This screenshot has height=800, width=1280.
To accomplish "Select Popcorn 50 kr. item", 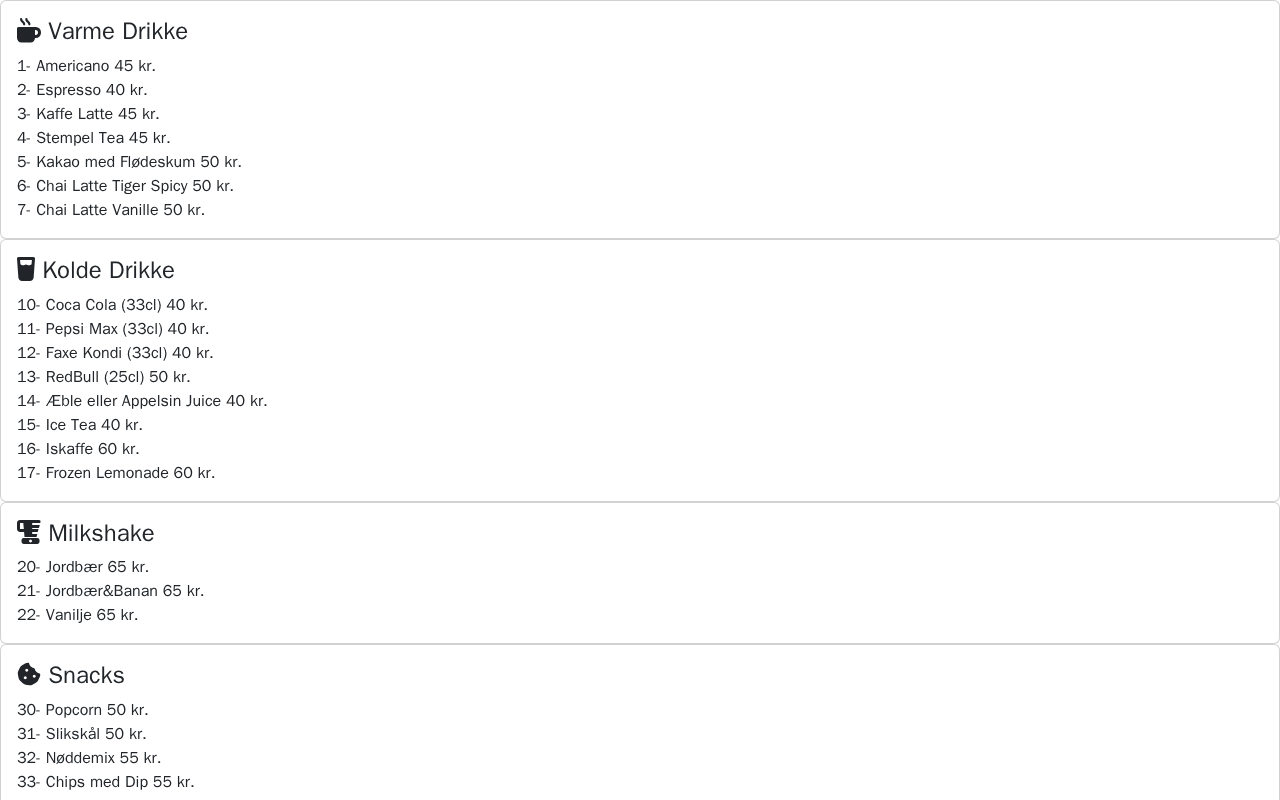I will [x=83, y=710].
